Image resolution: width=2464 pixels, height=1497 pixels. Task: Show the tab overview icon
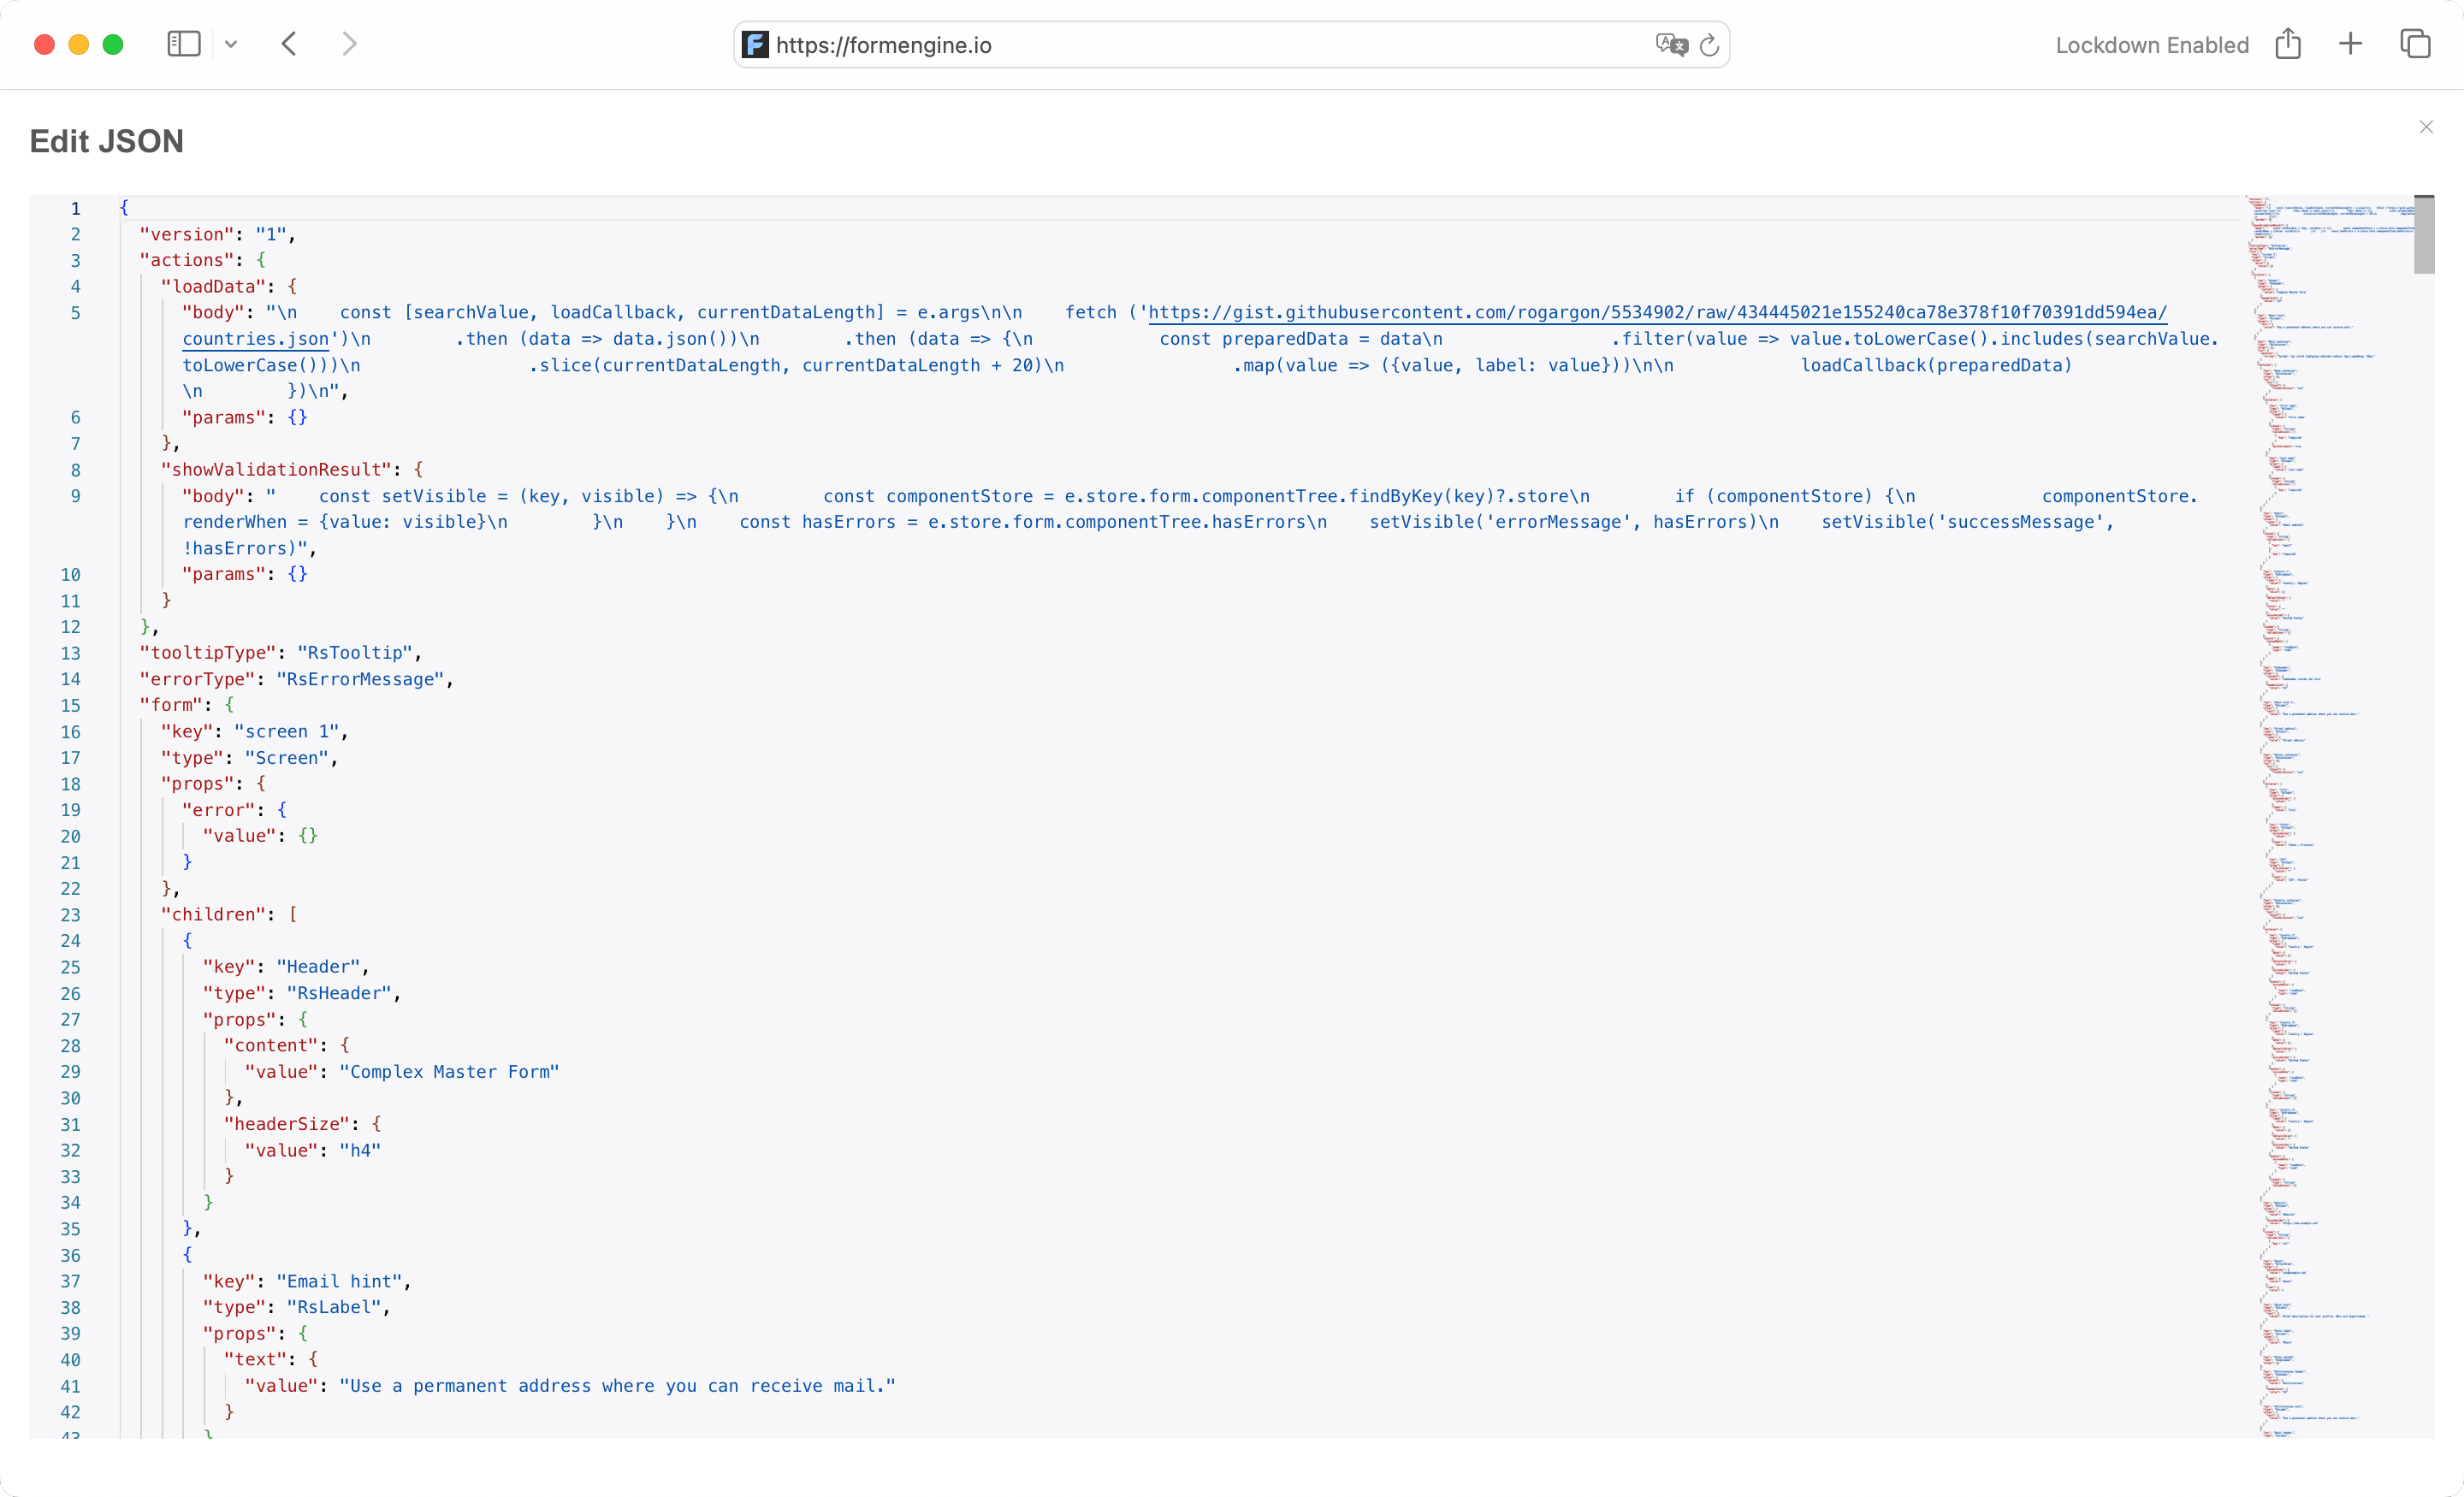pyautogui.click(x=2415, y=43)
